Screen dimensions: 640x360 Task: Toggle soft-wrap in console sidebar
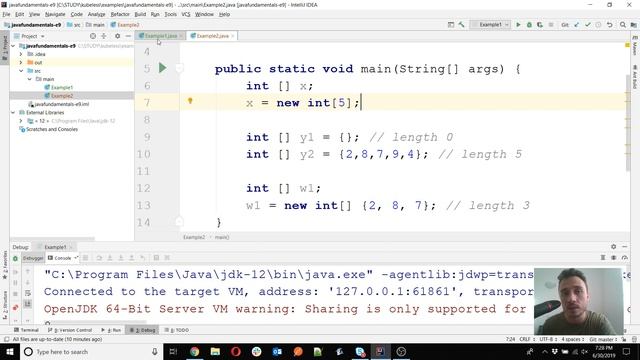[x=28, y=293]
